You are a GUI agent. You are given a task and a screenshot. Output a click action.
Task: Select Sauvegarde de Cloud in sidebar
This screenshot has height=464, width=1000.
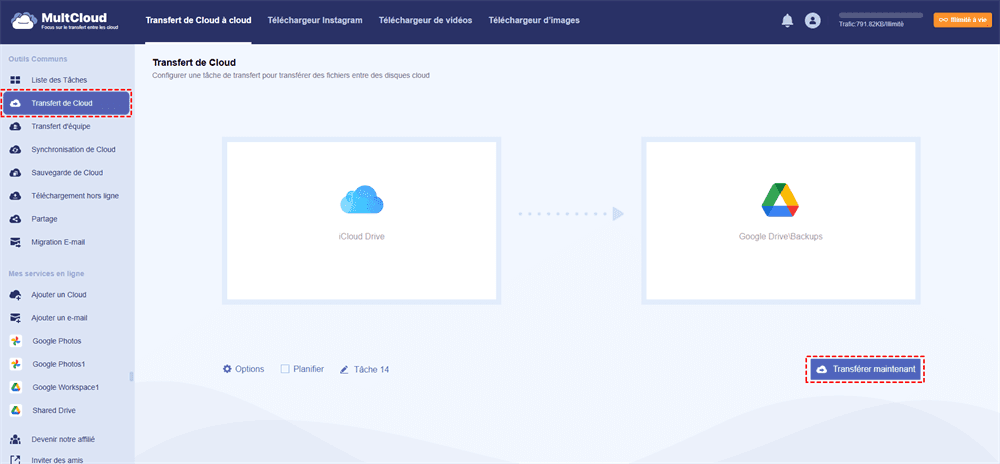click(67, 173)
